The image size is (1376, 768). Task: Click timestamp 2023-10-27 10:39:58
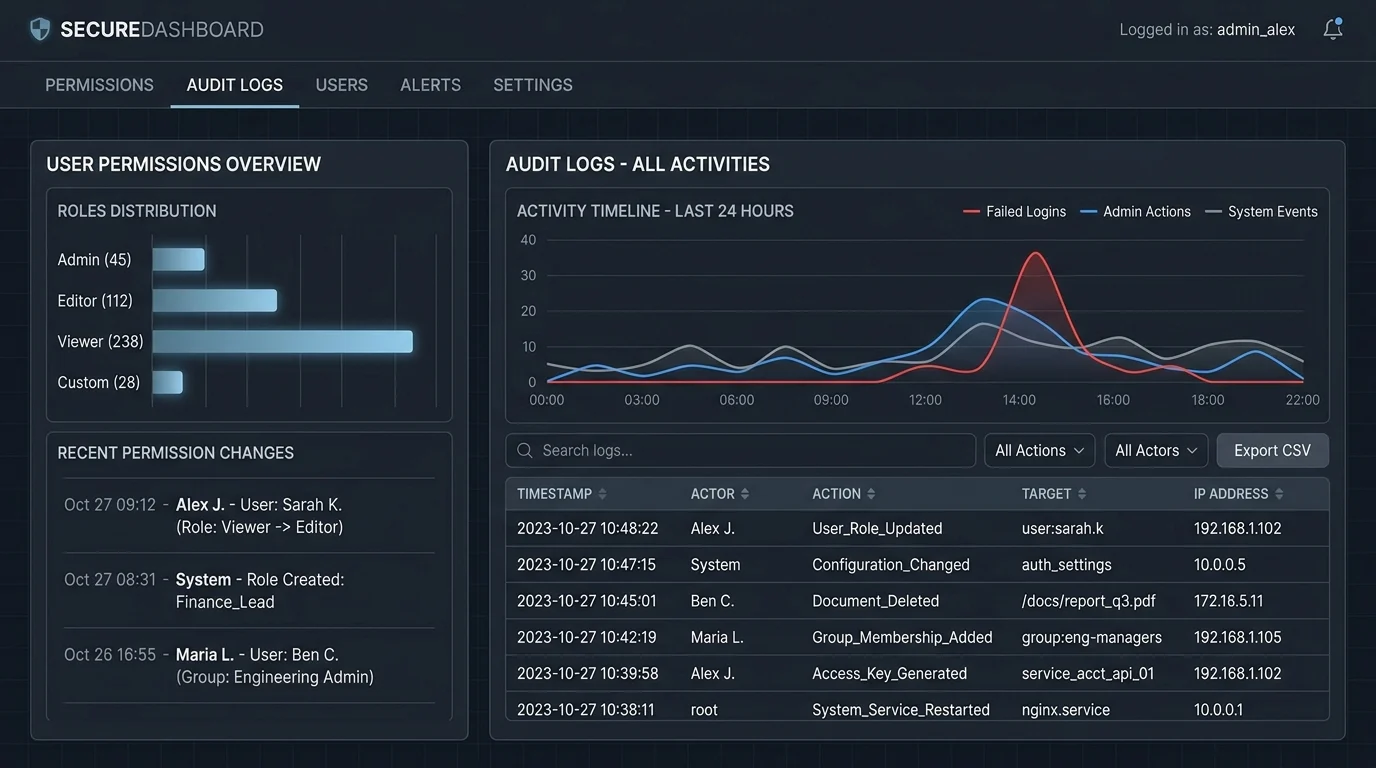pyautogui.click(x=587, y=674)
